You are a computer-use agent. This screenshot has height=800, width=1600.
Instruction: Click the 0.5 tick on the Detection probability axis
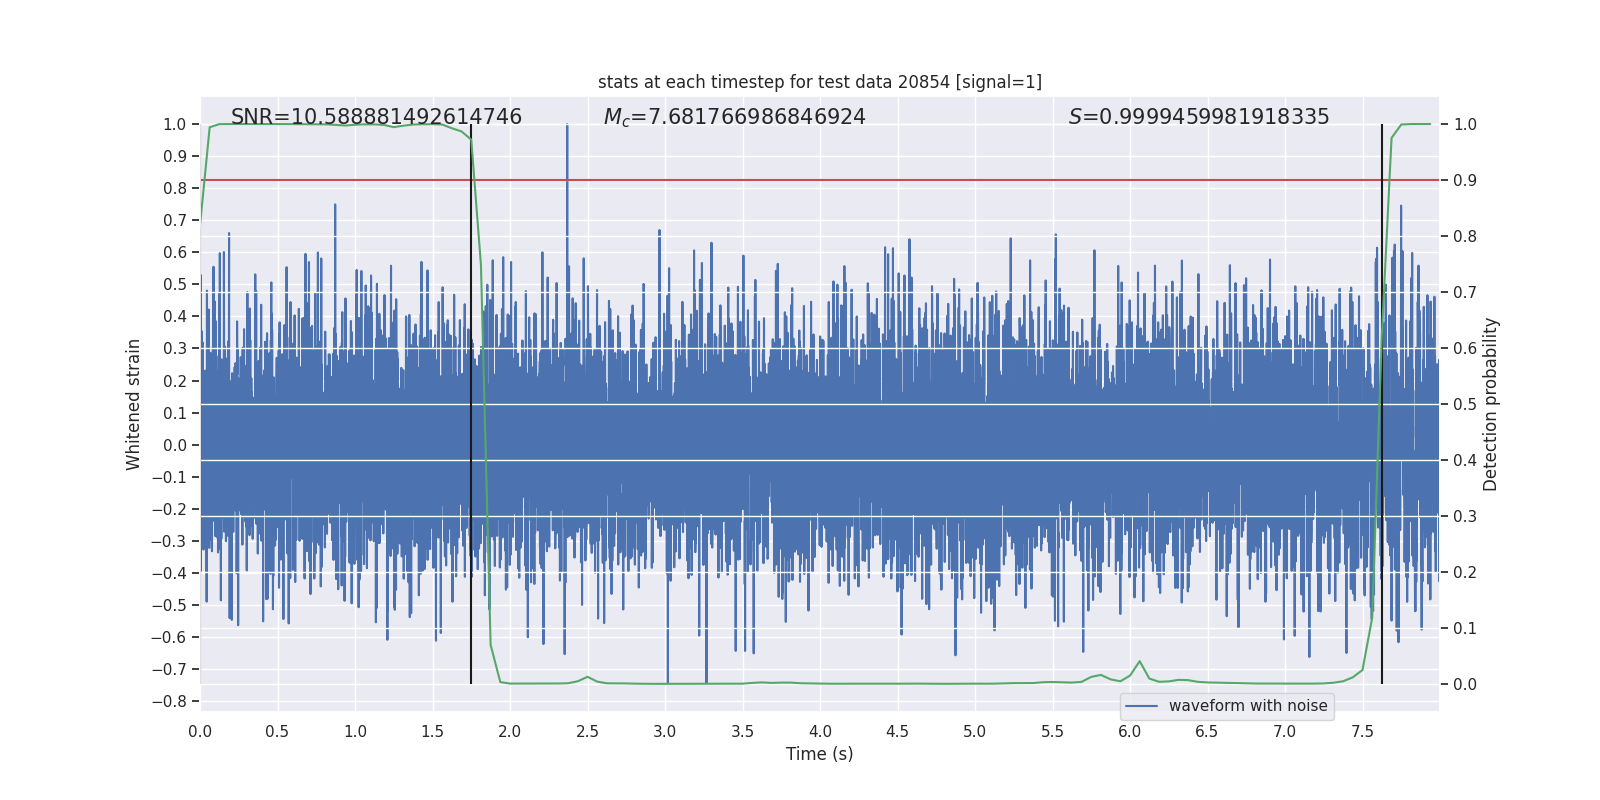pyautogui.click(x=1465, y=405)
